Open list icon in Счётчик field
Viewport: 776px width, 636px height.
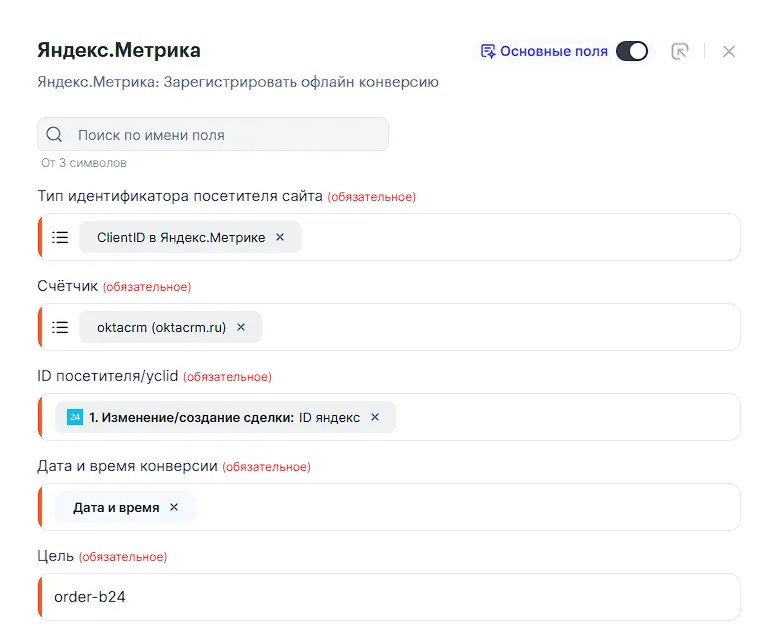[x=60, y=327]
